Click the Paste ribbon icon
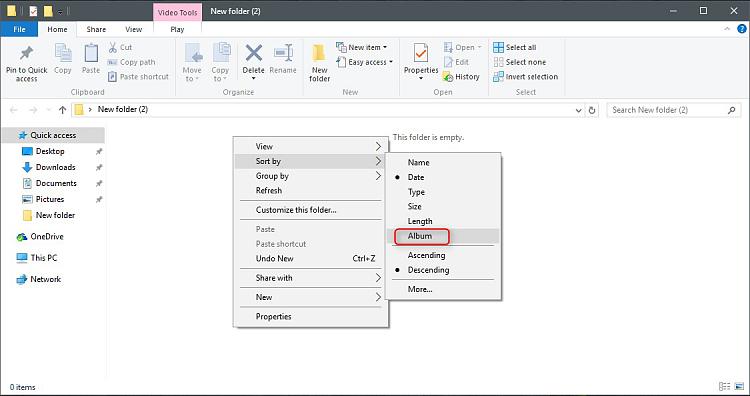750x396 pixels. [91, 53]
